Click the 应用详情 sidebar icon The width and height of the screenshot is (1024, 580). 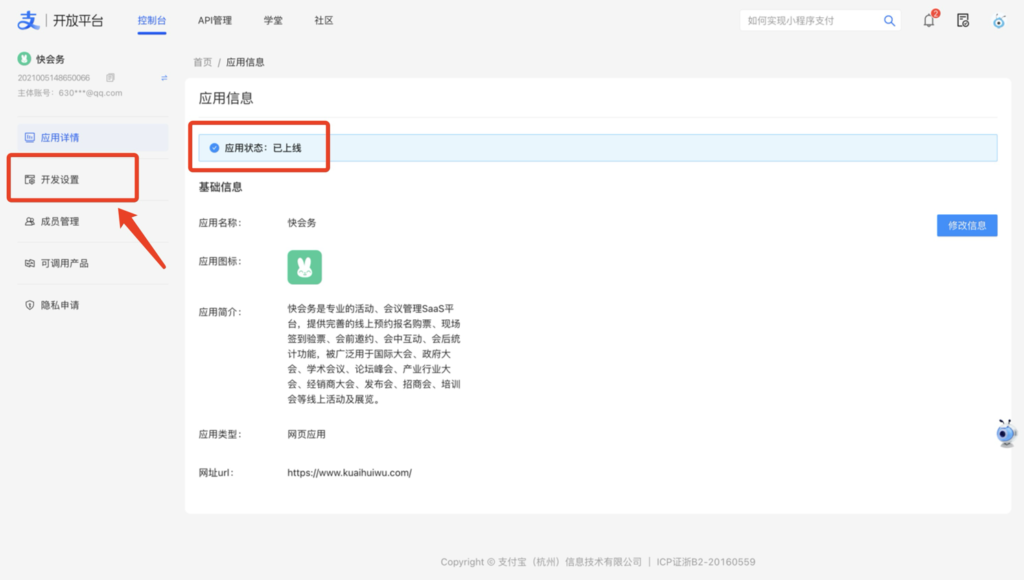[x=29, y=137]
